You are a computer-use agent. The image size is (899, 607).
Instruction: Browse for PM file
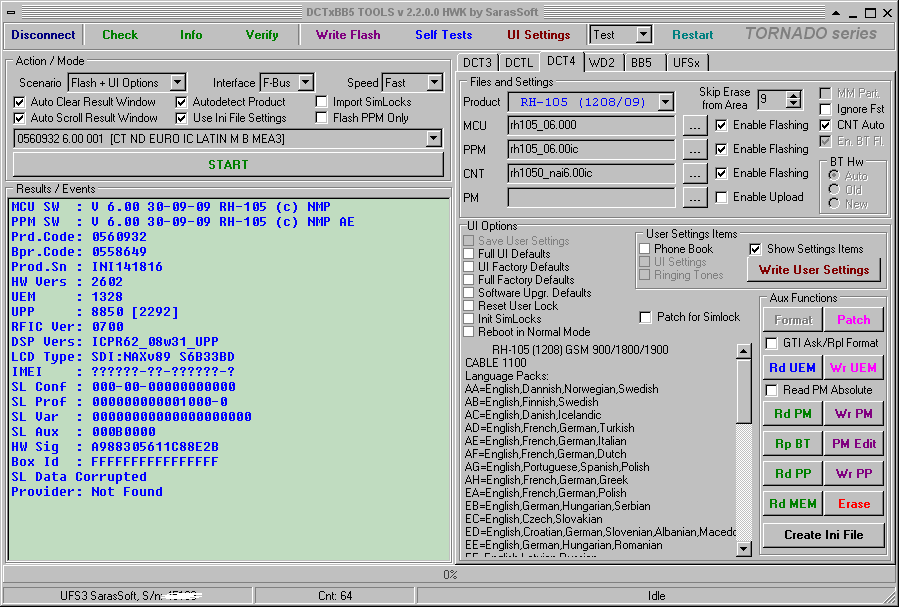click(695, 198)
